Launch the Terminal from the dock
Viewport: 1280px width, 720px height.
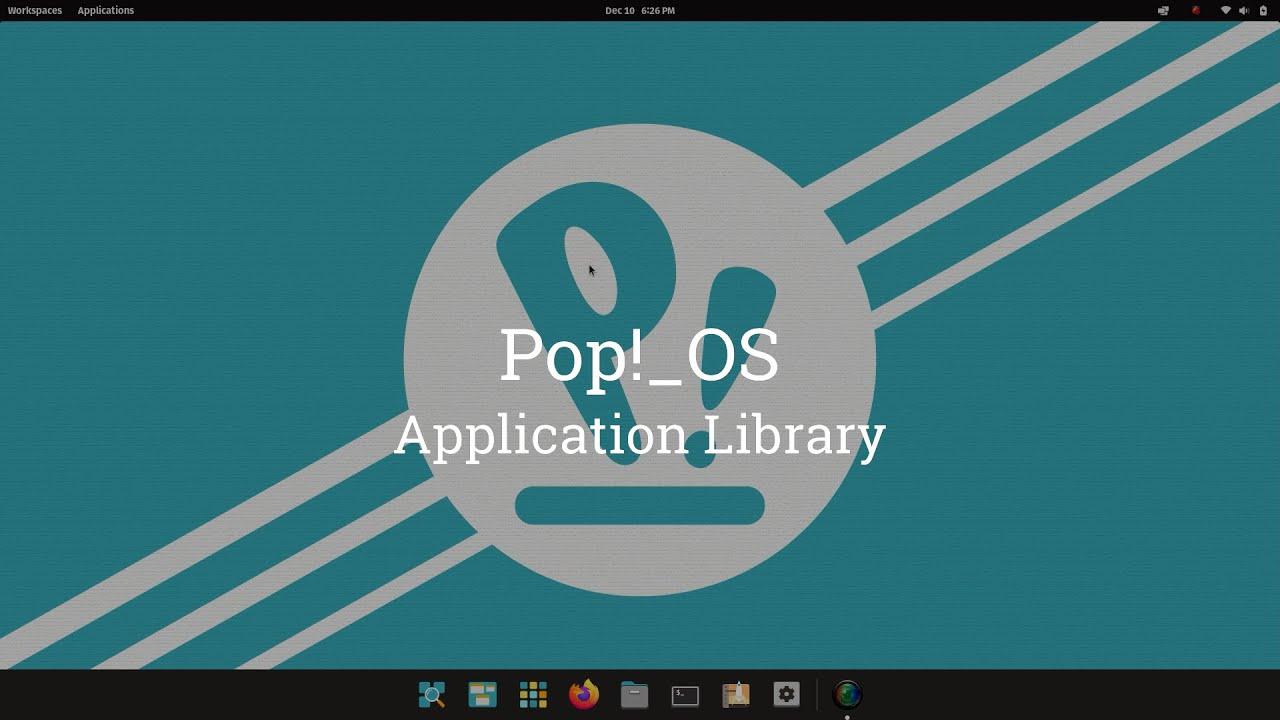pos(685,694)
